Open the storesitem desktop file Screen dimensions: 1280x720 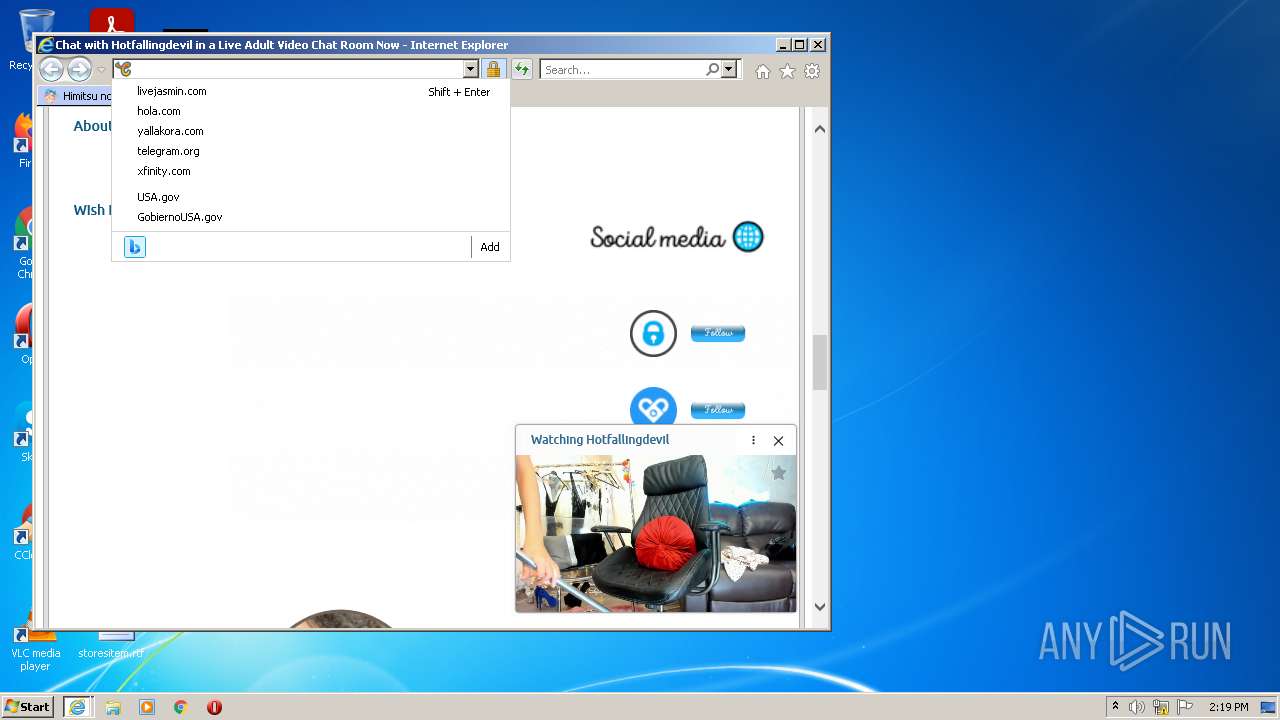pyautogui.click(x=110, y=645)
